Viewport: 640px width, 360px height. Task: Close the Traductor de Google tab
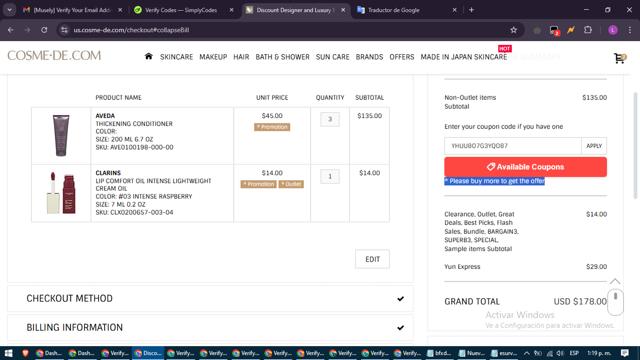click(x=454, y=10)
